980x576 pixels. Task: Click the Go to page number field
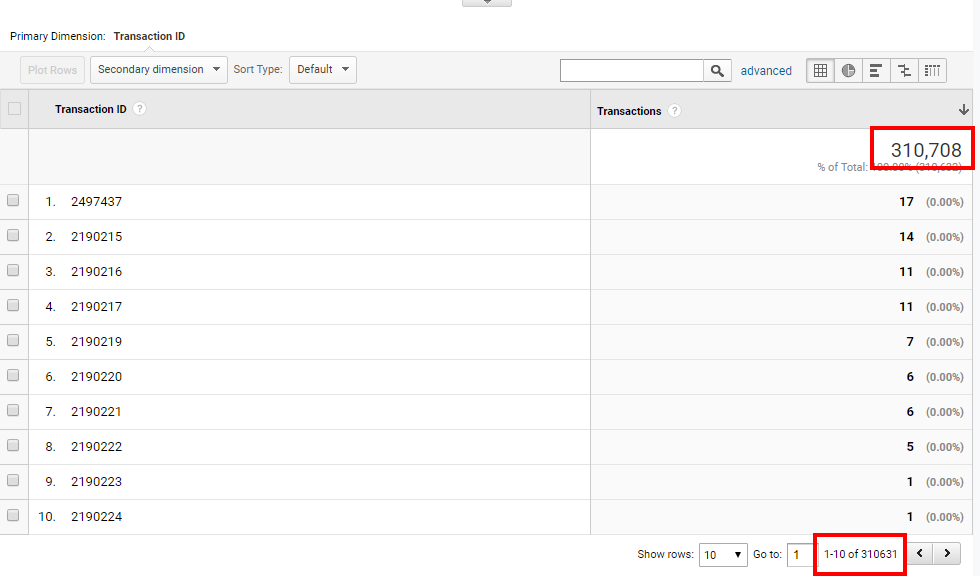(x=802, y=555)
